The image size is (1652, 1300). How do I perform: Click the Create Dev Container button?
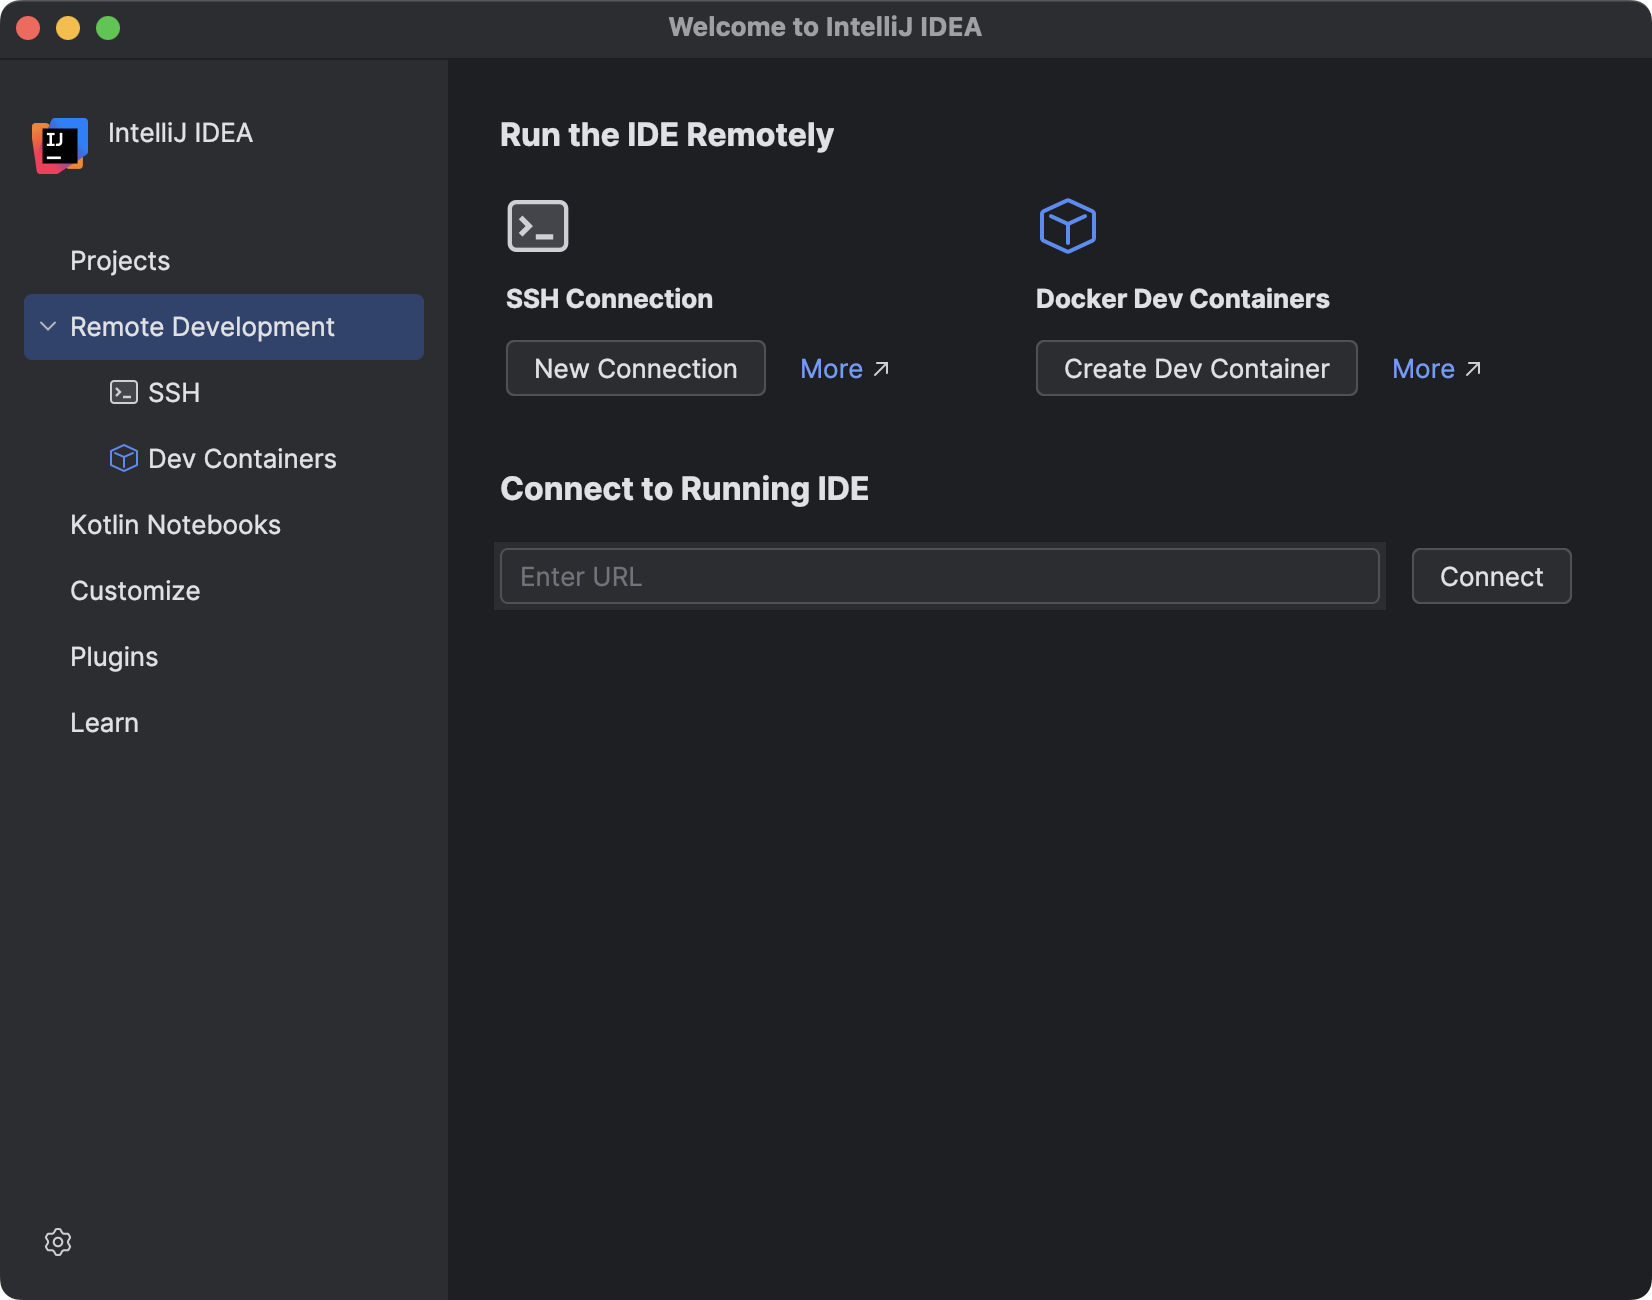coord(1197,368)
